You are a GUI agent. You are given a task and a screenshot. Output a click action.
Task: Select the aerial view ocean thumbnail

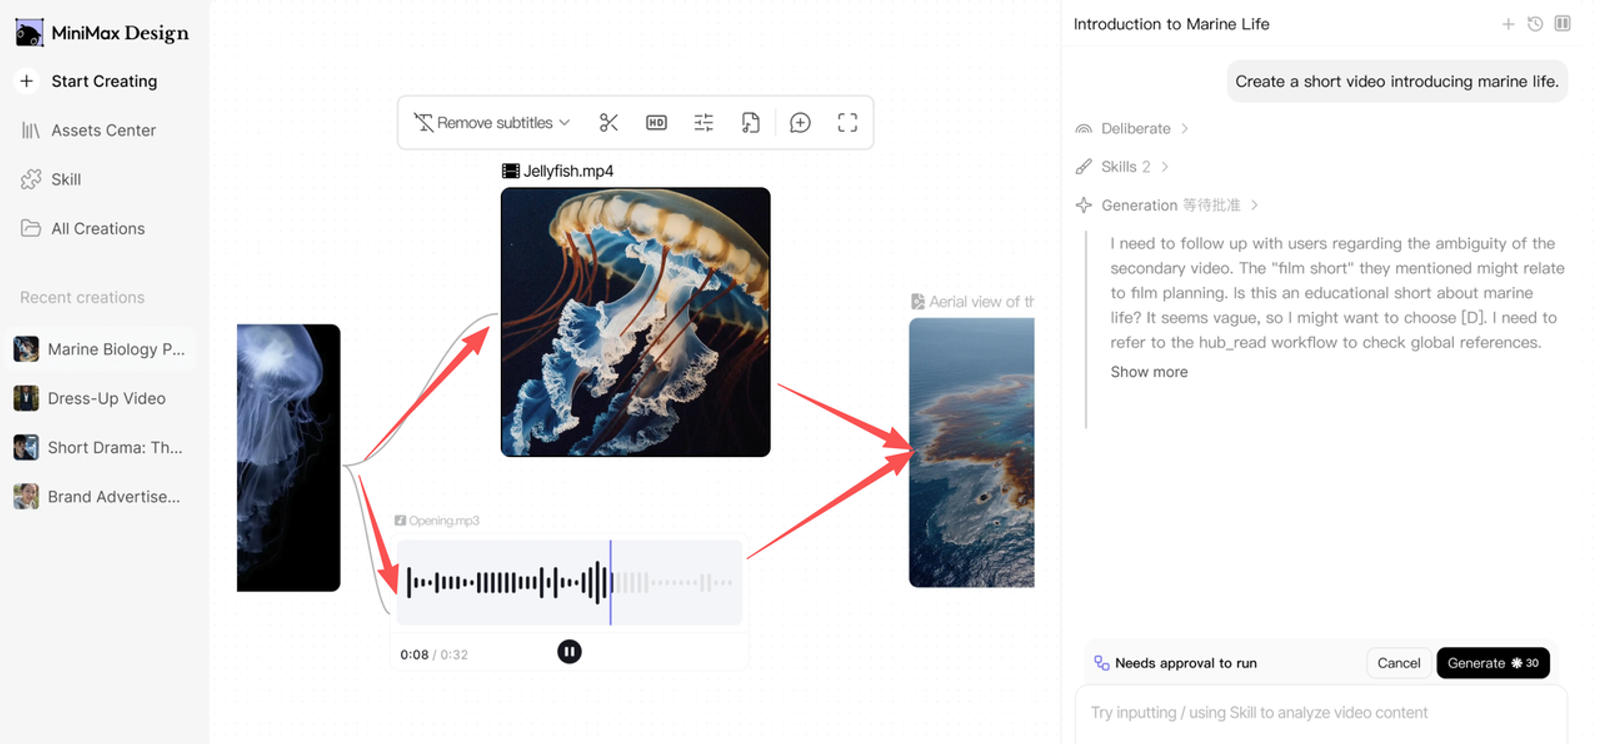[972, 452]
